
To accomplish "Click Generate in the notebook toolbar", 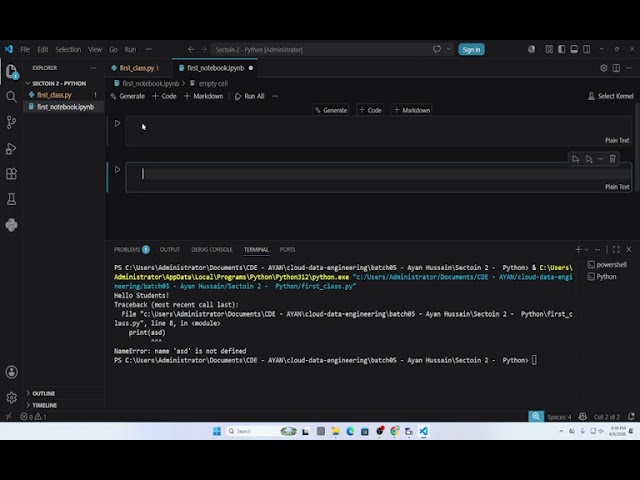I will (128, 96).
